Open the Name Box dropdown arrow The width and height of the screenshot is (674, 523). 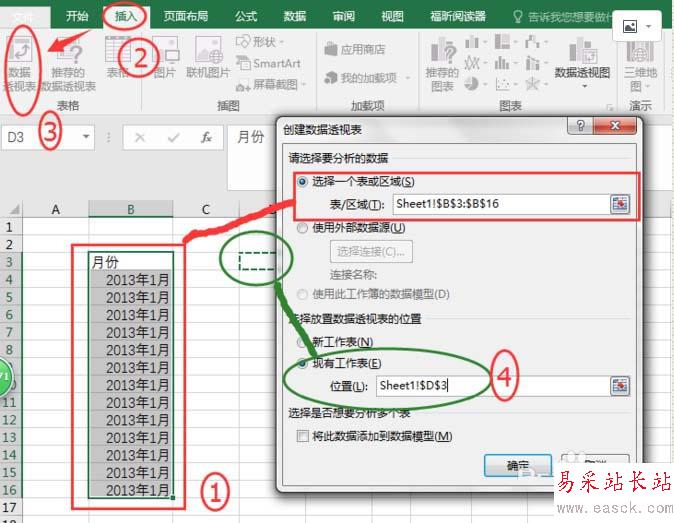[x=86, y=137]
